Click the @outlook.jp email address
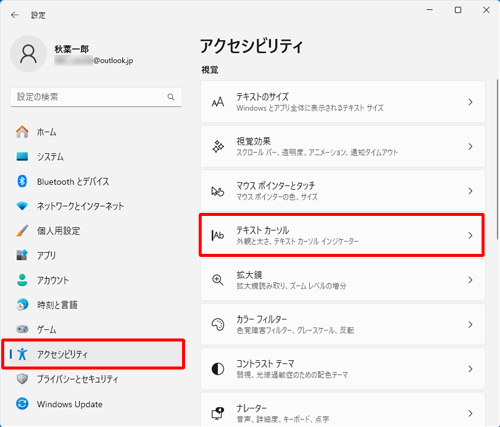 tap(113, 60)
